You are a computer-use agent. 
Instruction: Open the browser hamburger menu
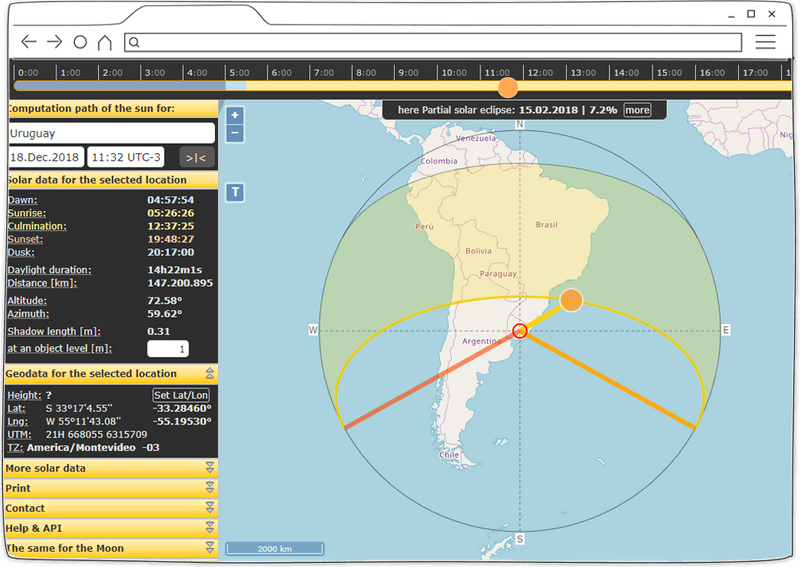765,42
